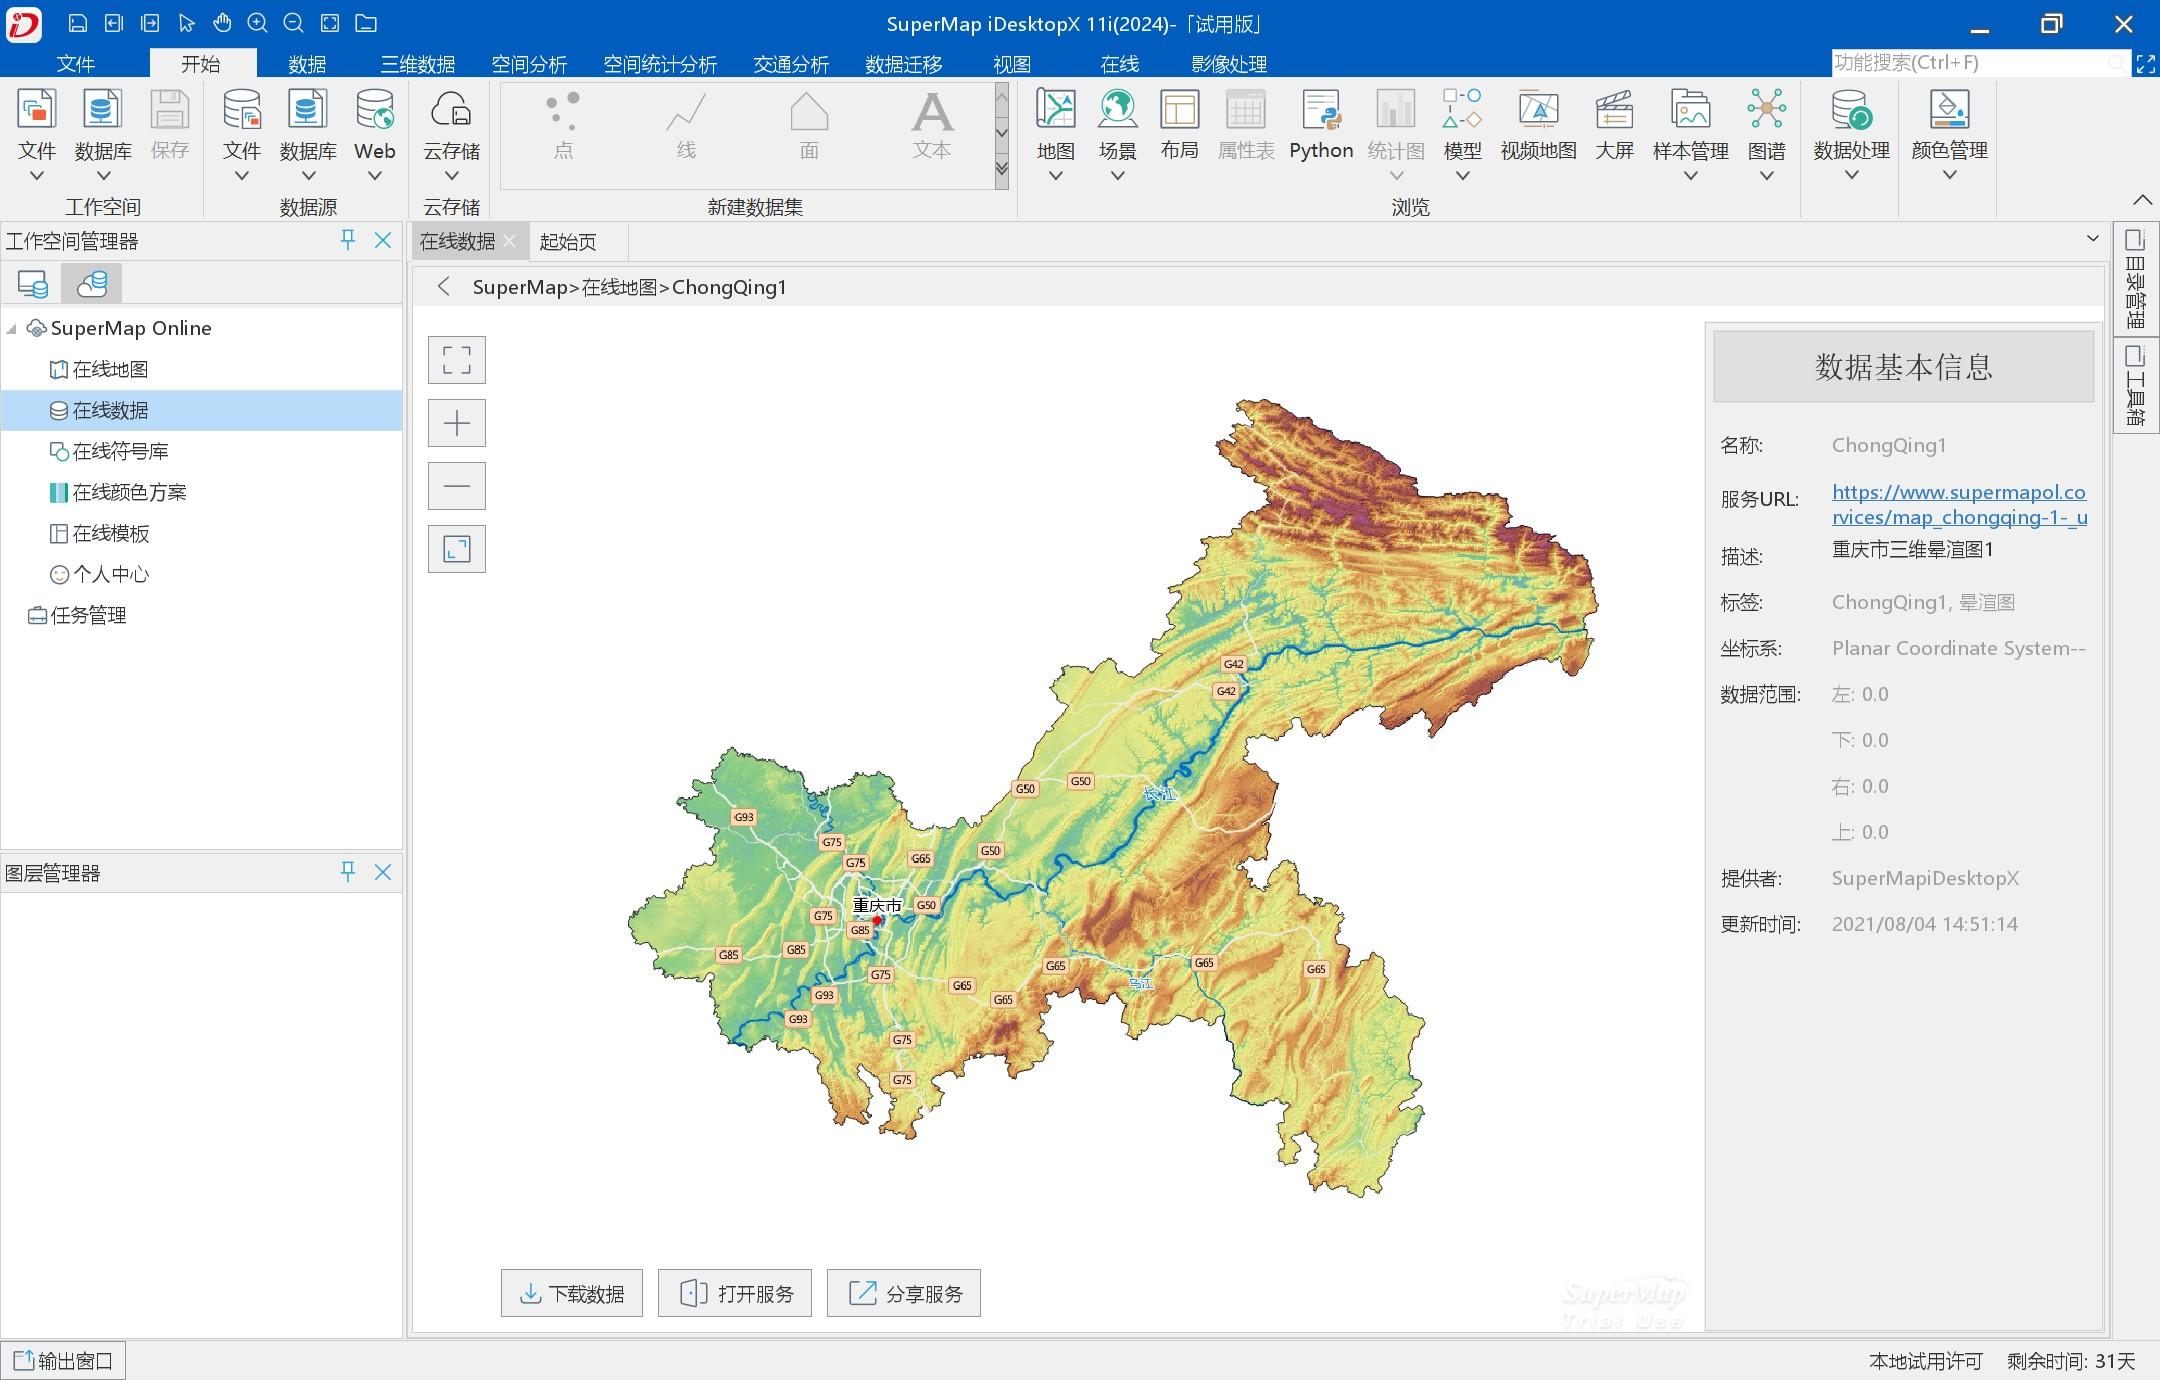Open the Scene (场景) icon
The height and width of the screenshot is (1380, 2160).
(1117, 110)
